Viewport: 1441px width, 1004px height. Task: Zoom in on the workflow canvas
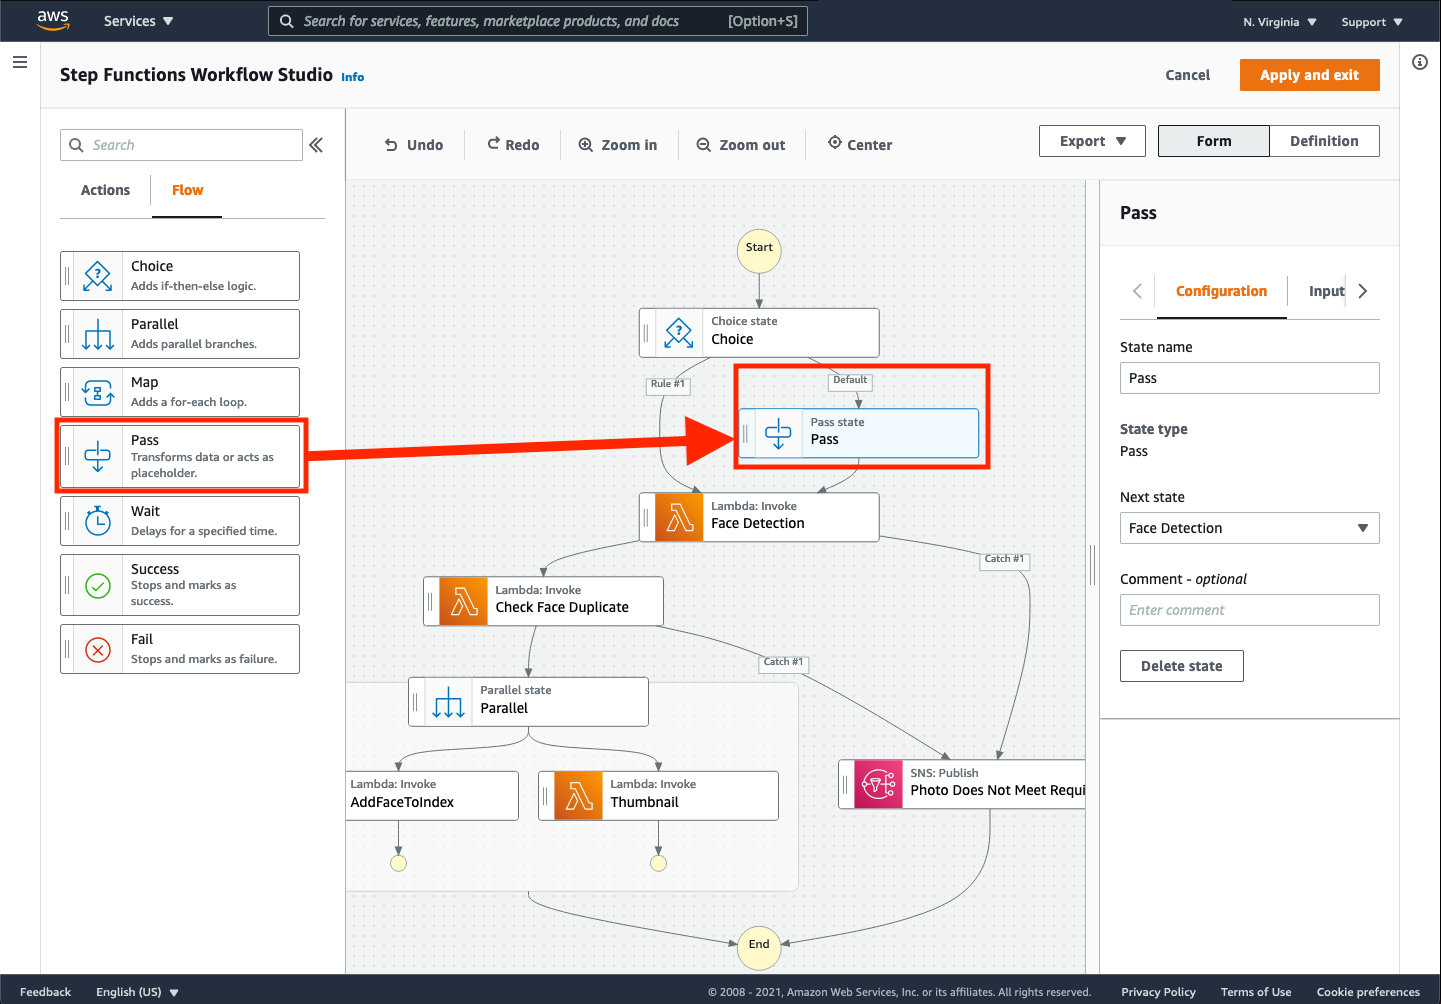coord(618,145)
